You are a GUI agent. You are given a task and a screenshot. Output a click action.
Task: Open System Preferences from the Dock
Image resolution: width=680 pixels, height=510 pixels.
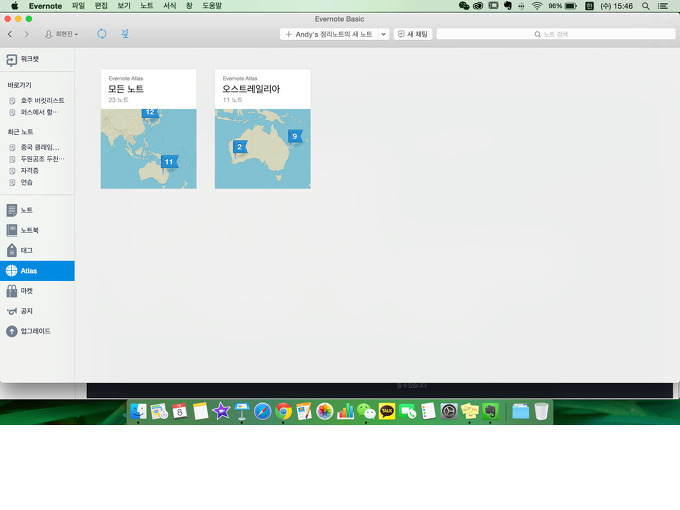click(x=449, y=411)
